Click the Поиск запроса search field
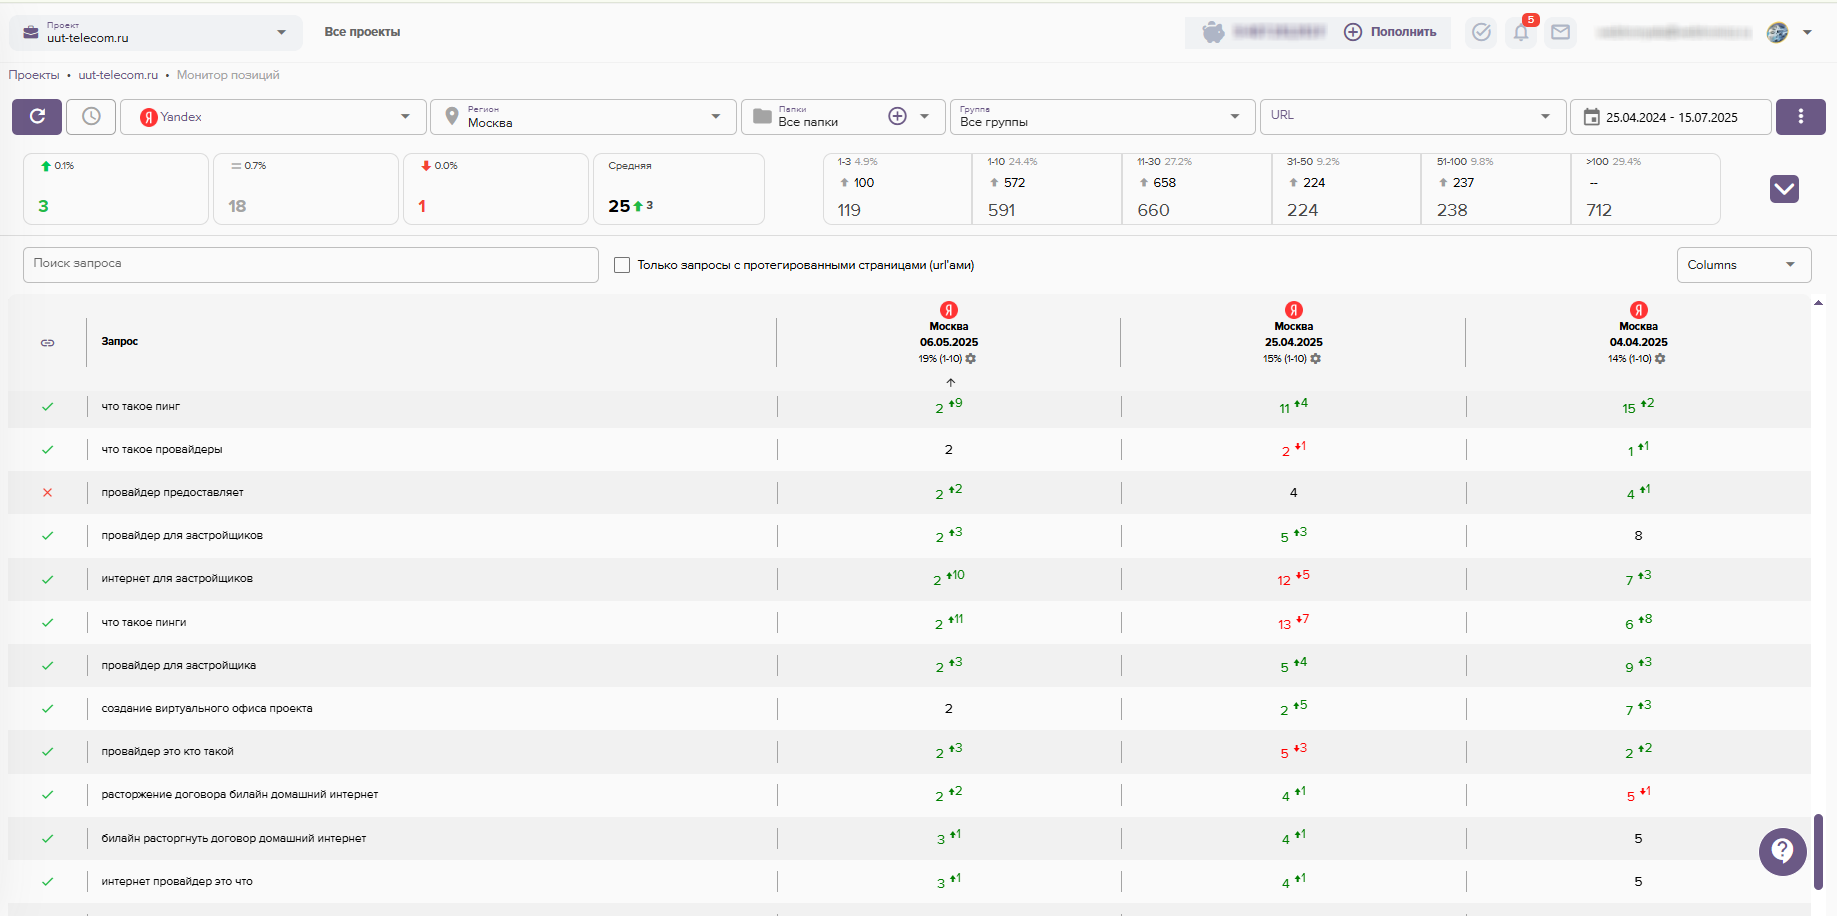Viewport: 1837px width, 916px height. (x=310, y=264)
